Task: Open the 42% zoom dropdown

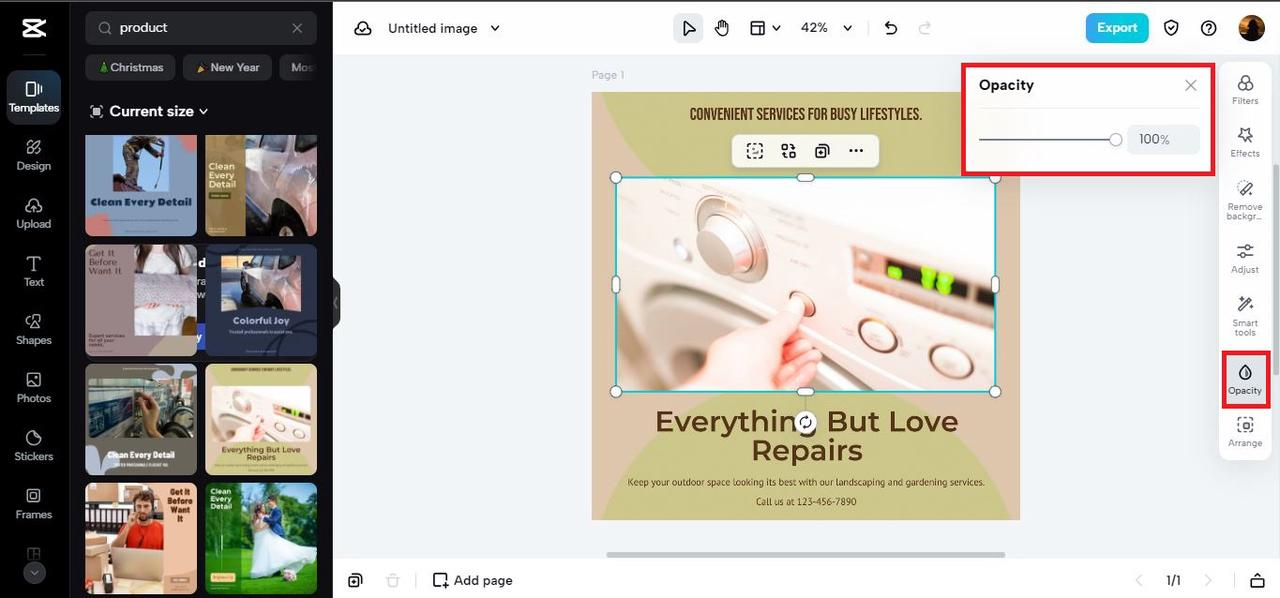Action: pyautogui.click(x=826, y=28)
